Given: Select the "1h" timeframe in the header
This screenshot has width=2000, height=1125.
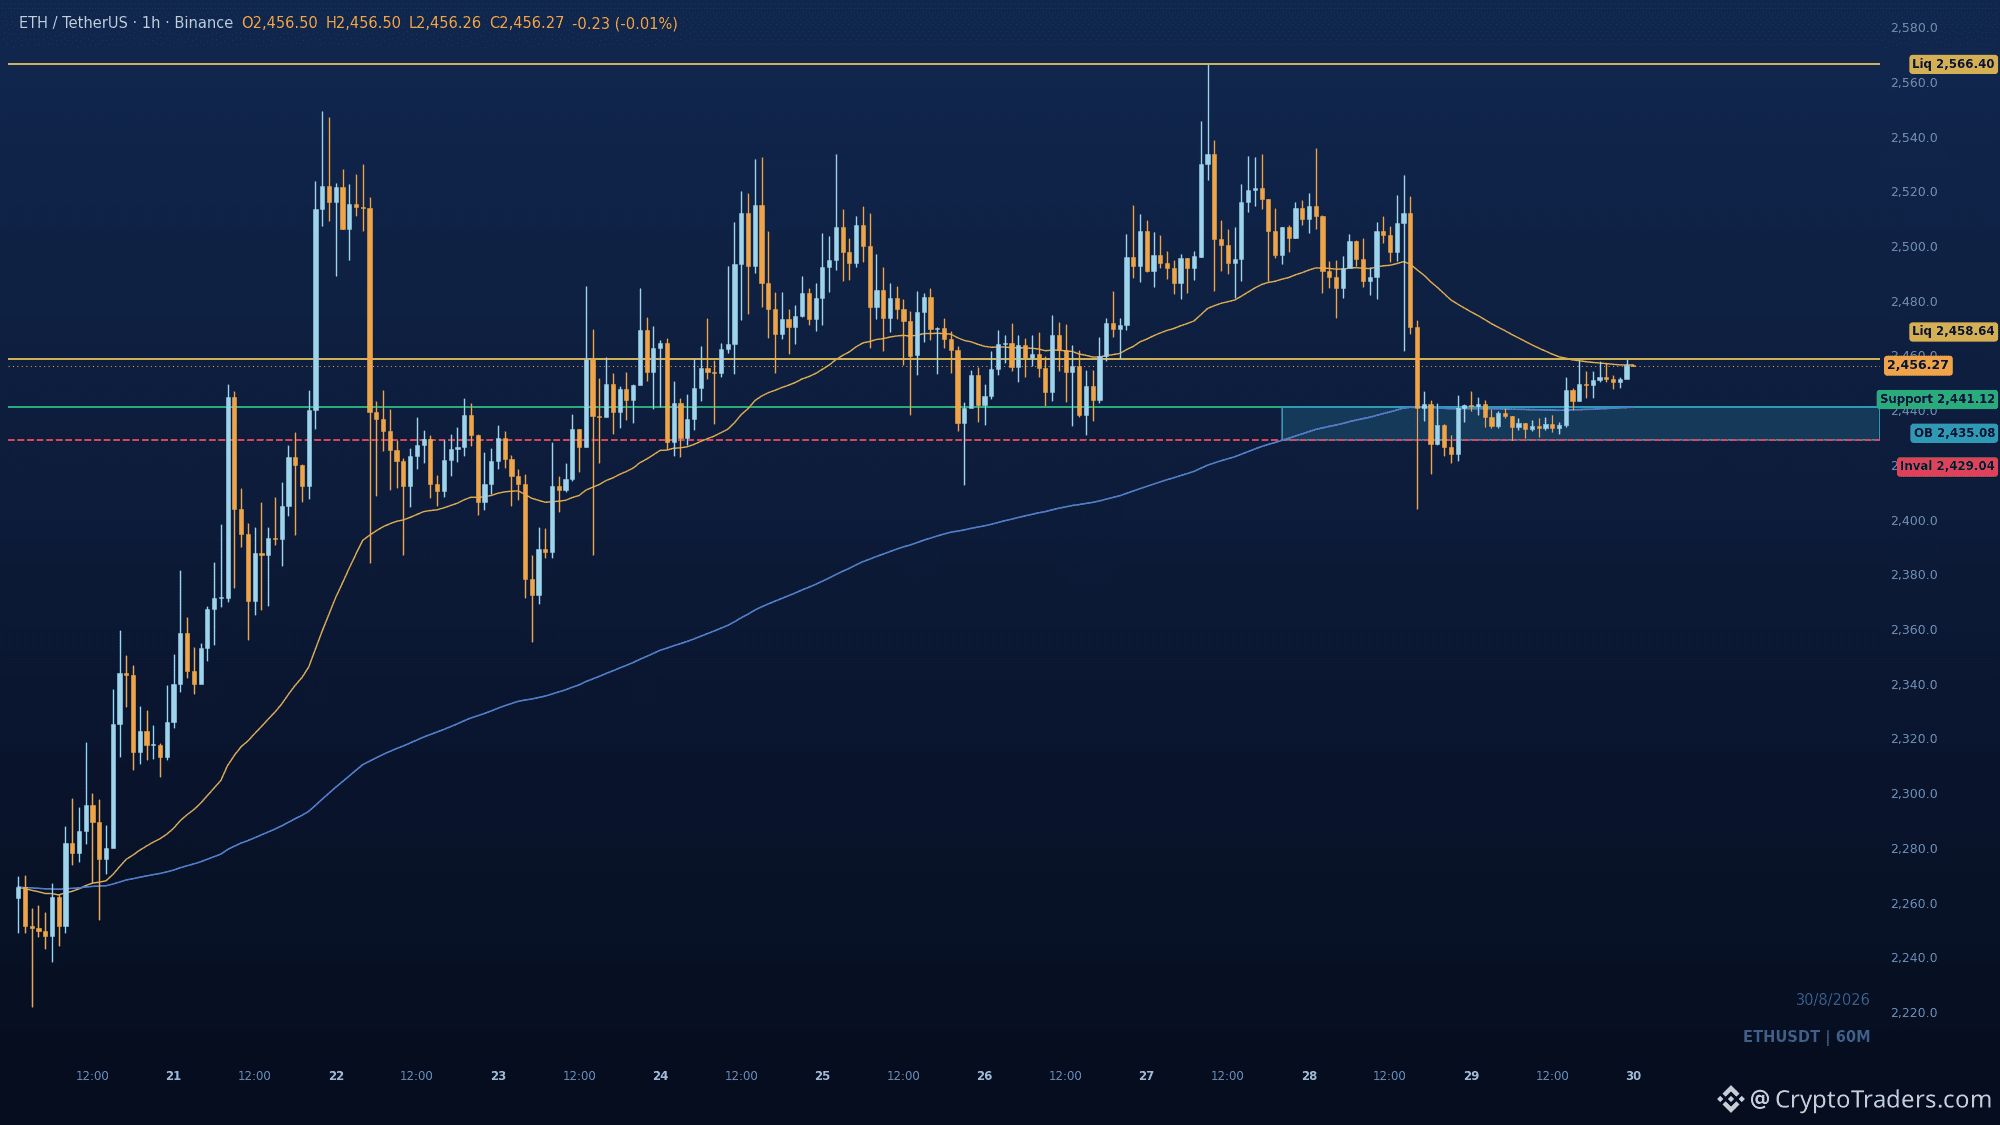Looking at the screenshot, I should 151,23.
